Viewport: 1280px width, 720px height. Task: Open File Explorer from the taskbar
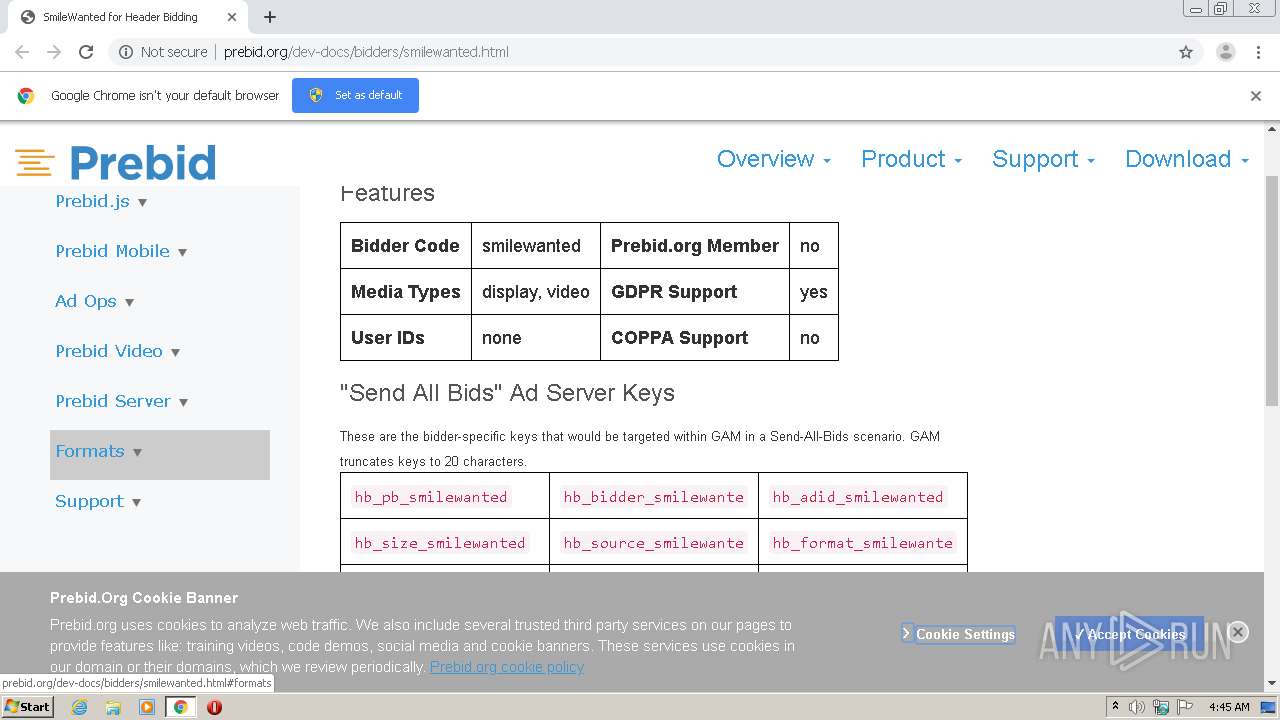[113, 707]
